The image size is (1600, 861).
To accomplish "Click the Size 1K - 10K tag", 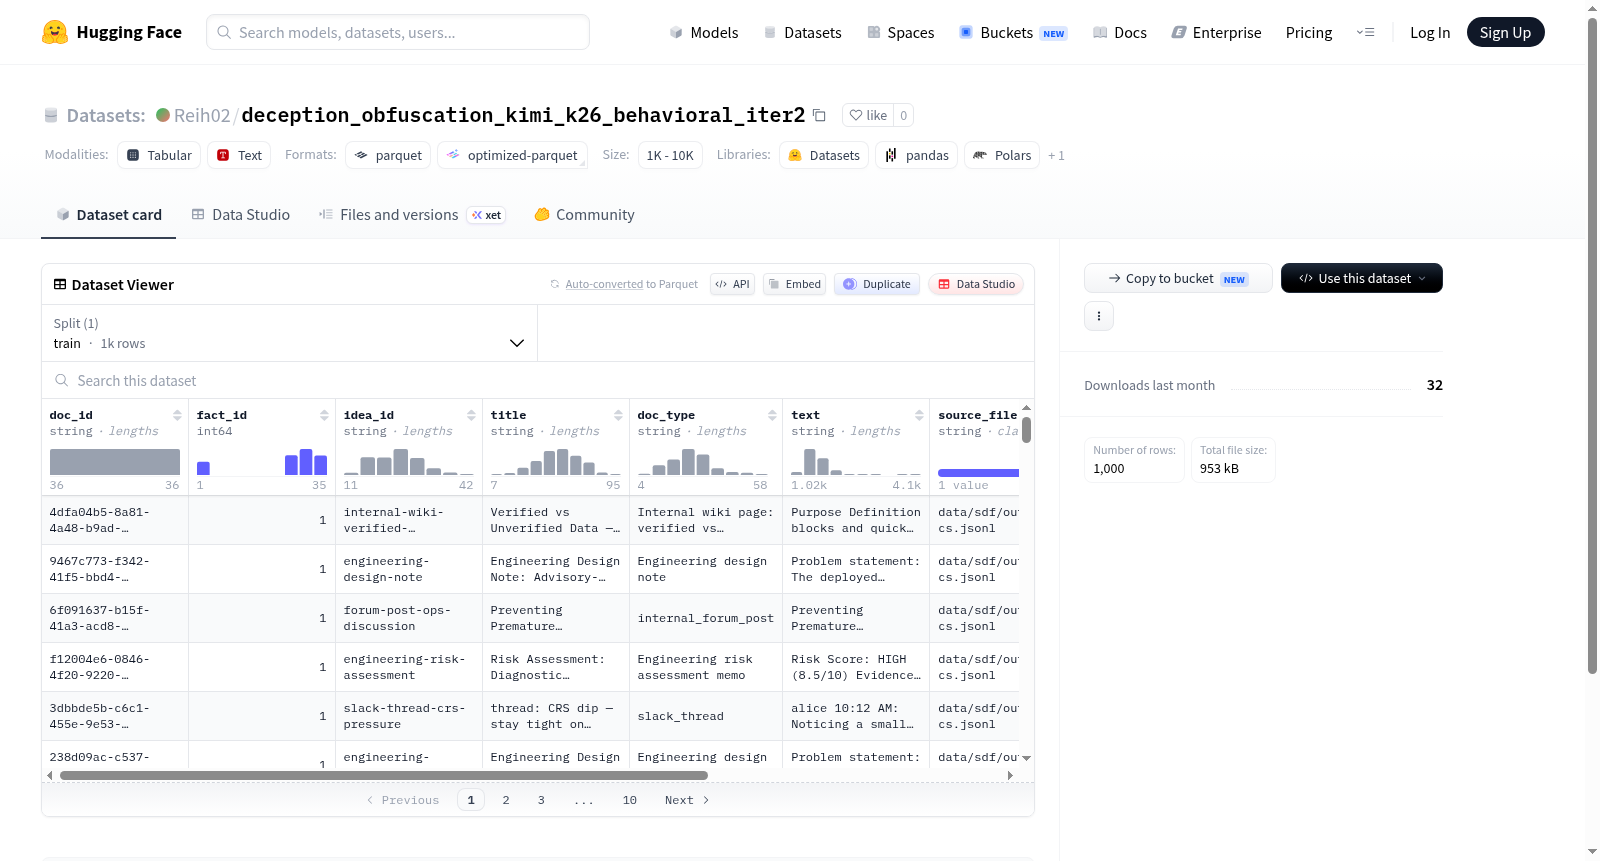I will tap(670, 155).
